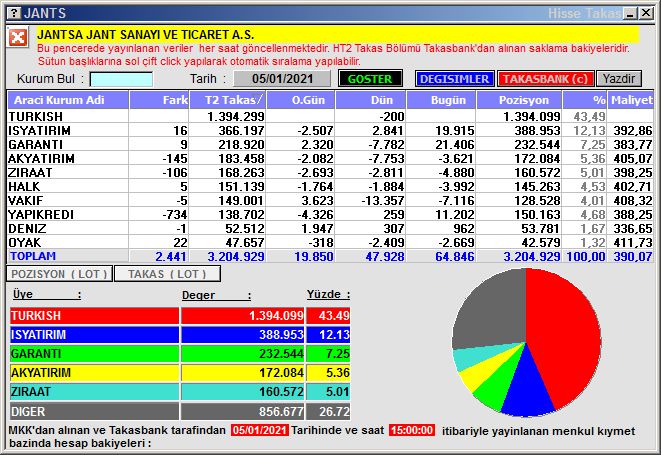Image resolution: width=661 pixels, height=455 pixels.
Task: Select the ISYATIRIM row name cell
Action: (68, 130)
